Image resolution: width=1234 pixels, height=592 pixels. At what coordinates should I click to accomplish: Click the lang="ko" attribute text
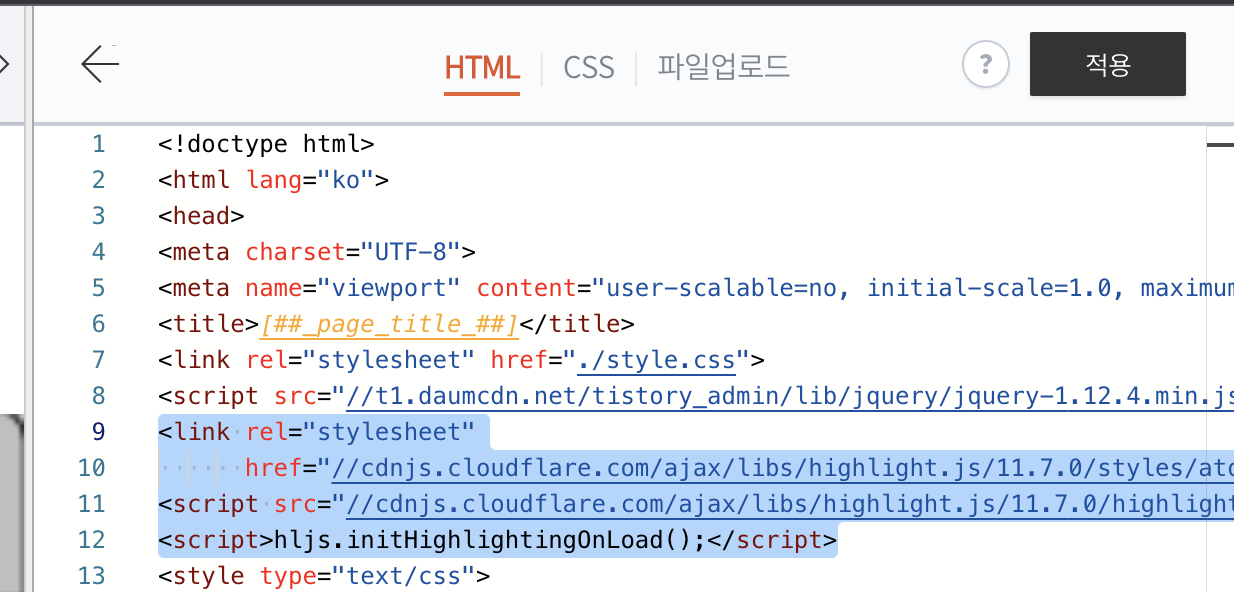pyautogui.click(x=310, y=180)
